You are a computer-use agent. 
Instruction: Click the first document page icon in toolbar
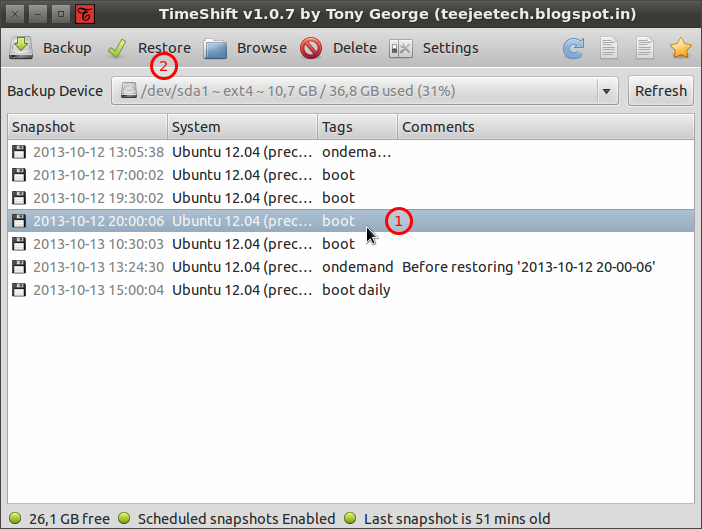tap(609, 48)
